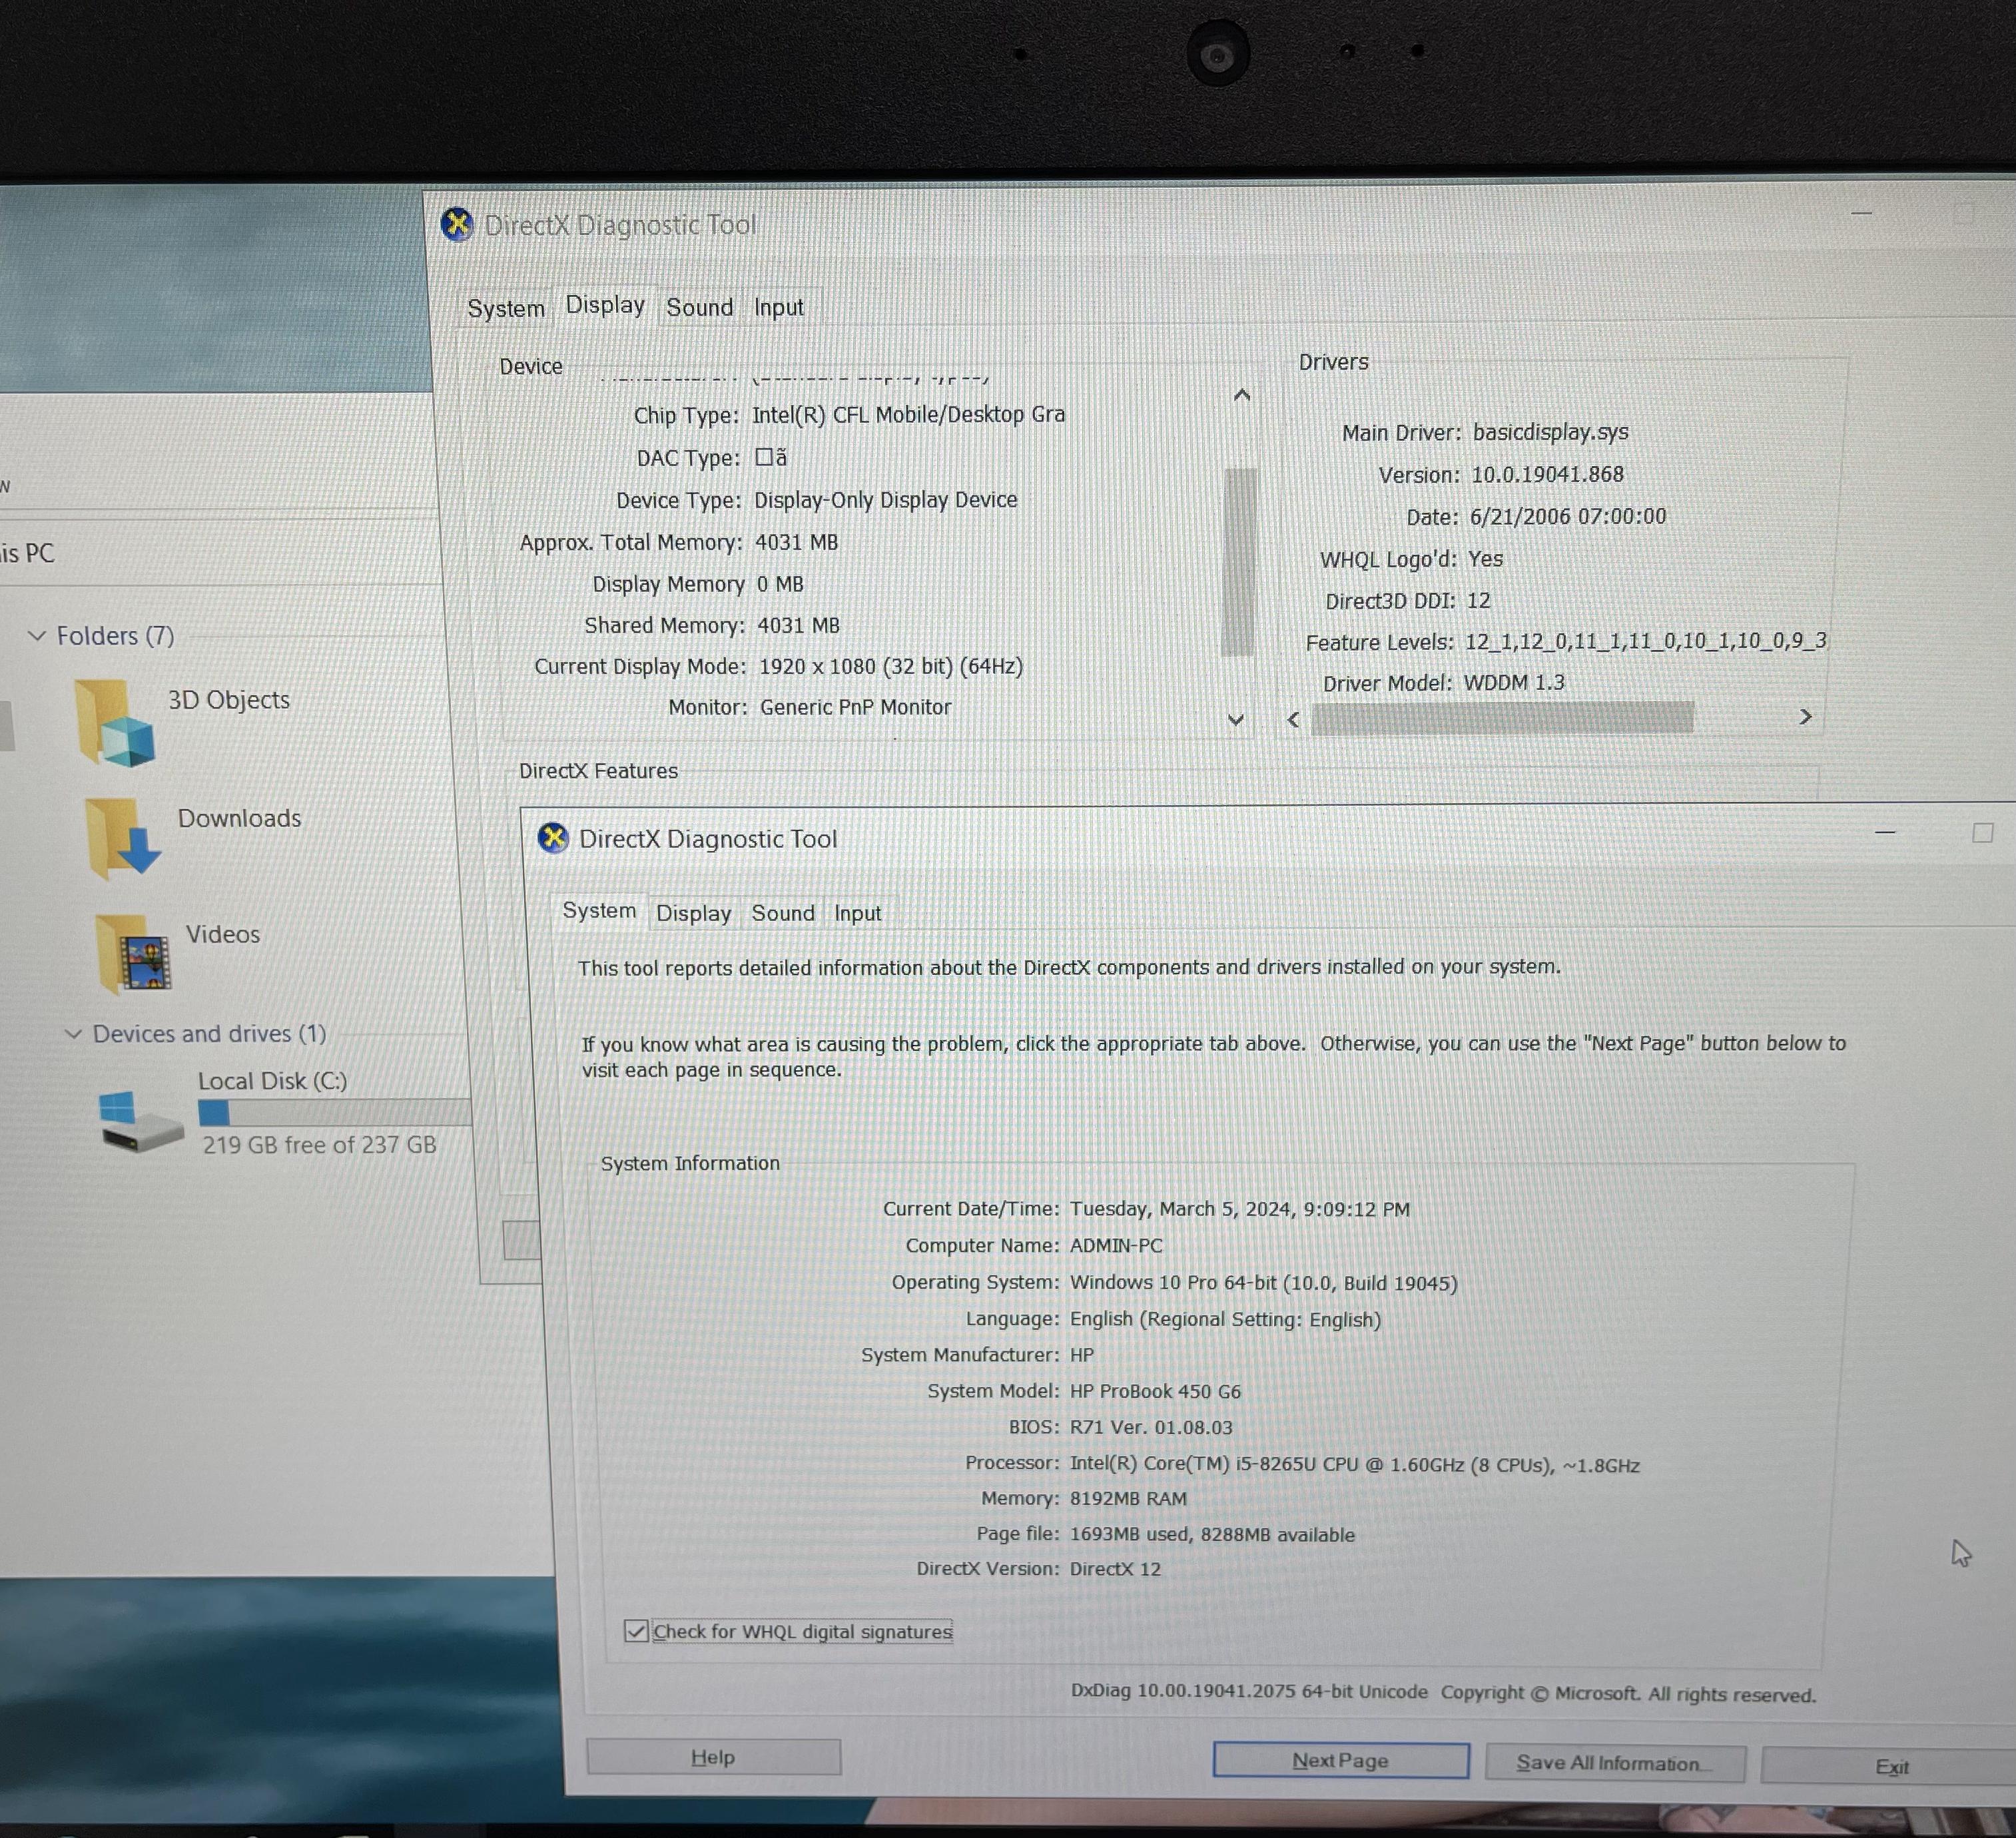
Task: Click the DirectX Version value DirectX 12
Action: [1115, 1569]
